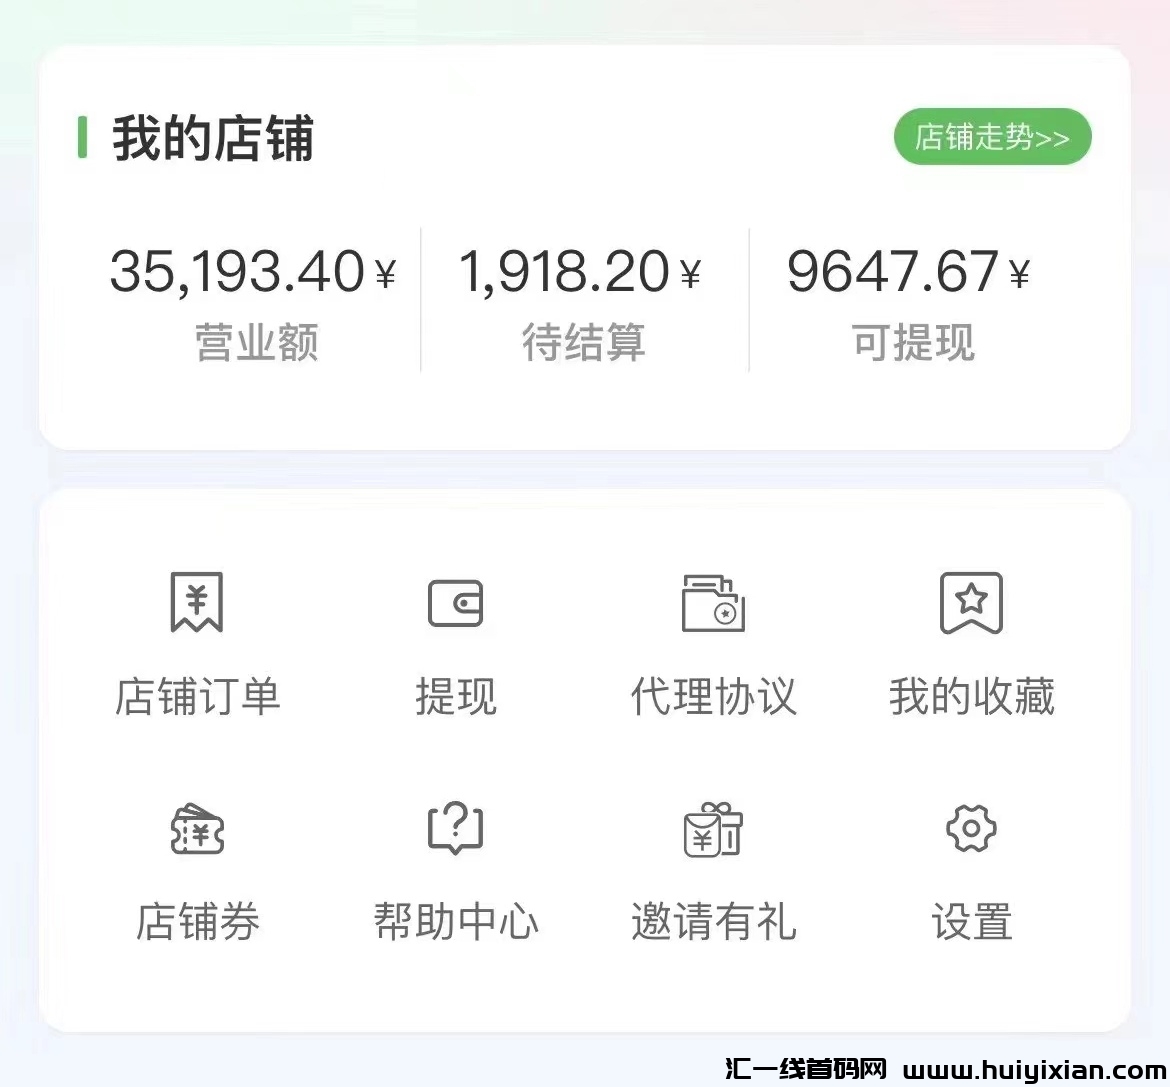
Task: Select the 营业额 label
Action: tap(257, 343)
